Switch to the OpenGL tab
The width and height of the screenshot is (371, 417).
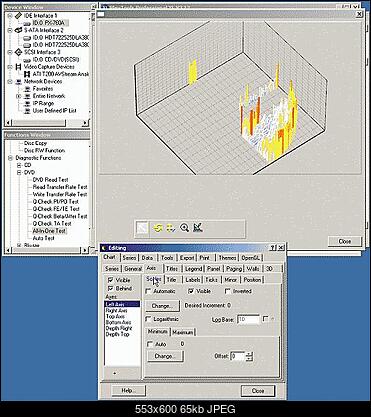click(x=251, y=258)
